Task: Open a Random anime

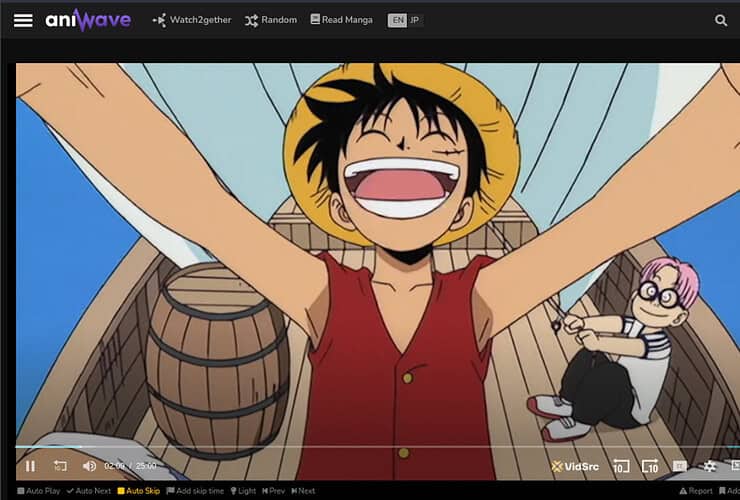Action: 271,20
